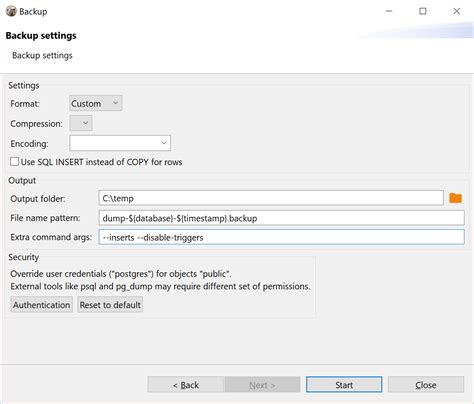The image size is (474, 404).
Task: Click the Close button at bottom
Action: tap(426, 385)
